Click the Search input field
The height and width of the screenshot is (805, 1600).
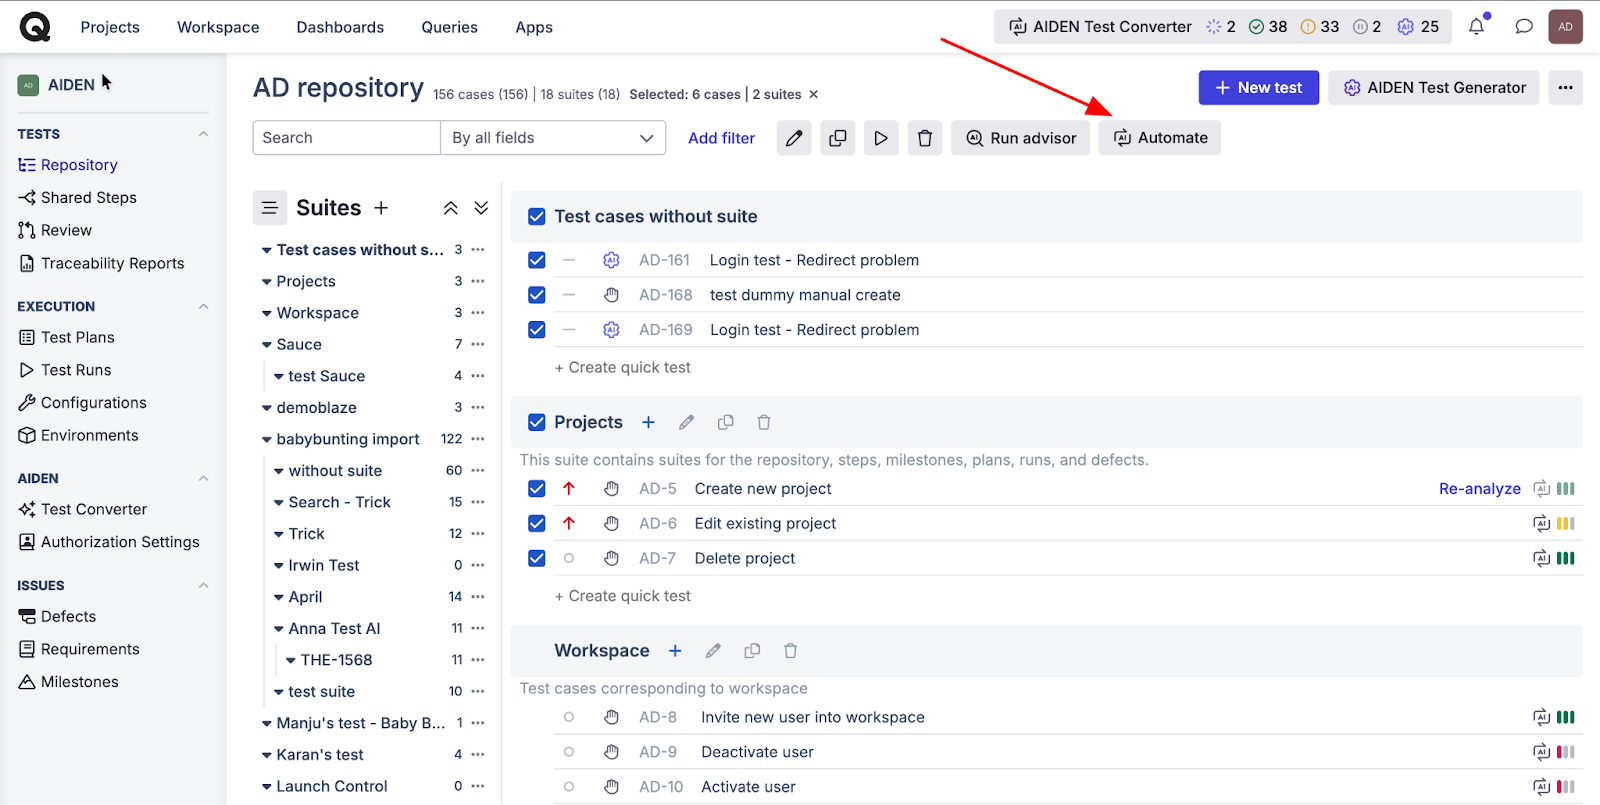coord(346,138)
